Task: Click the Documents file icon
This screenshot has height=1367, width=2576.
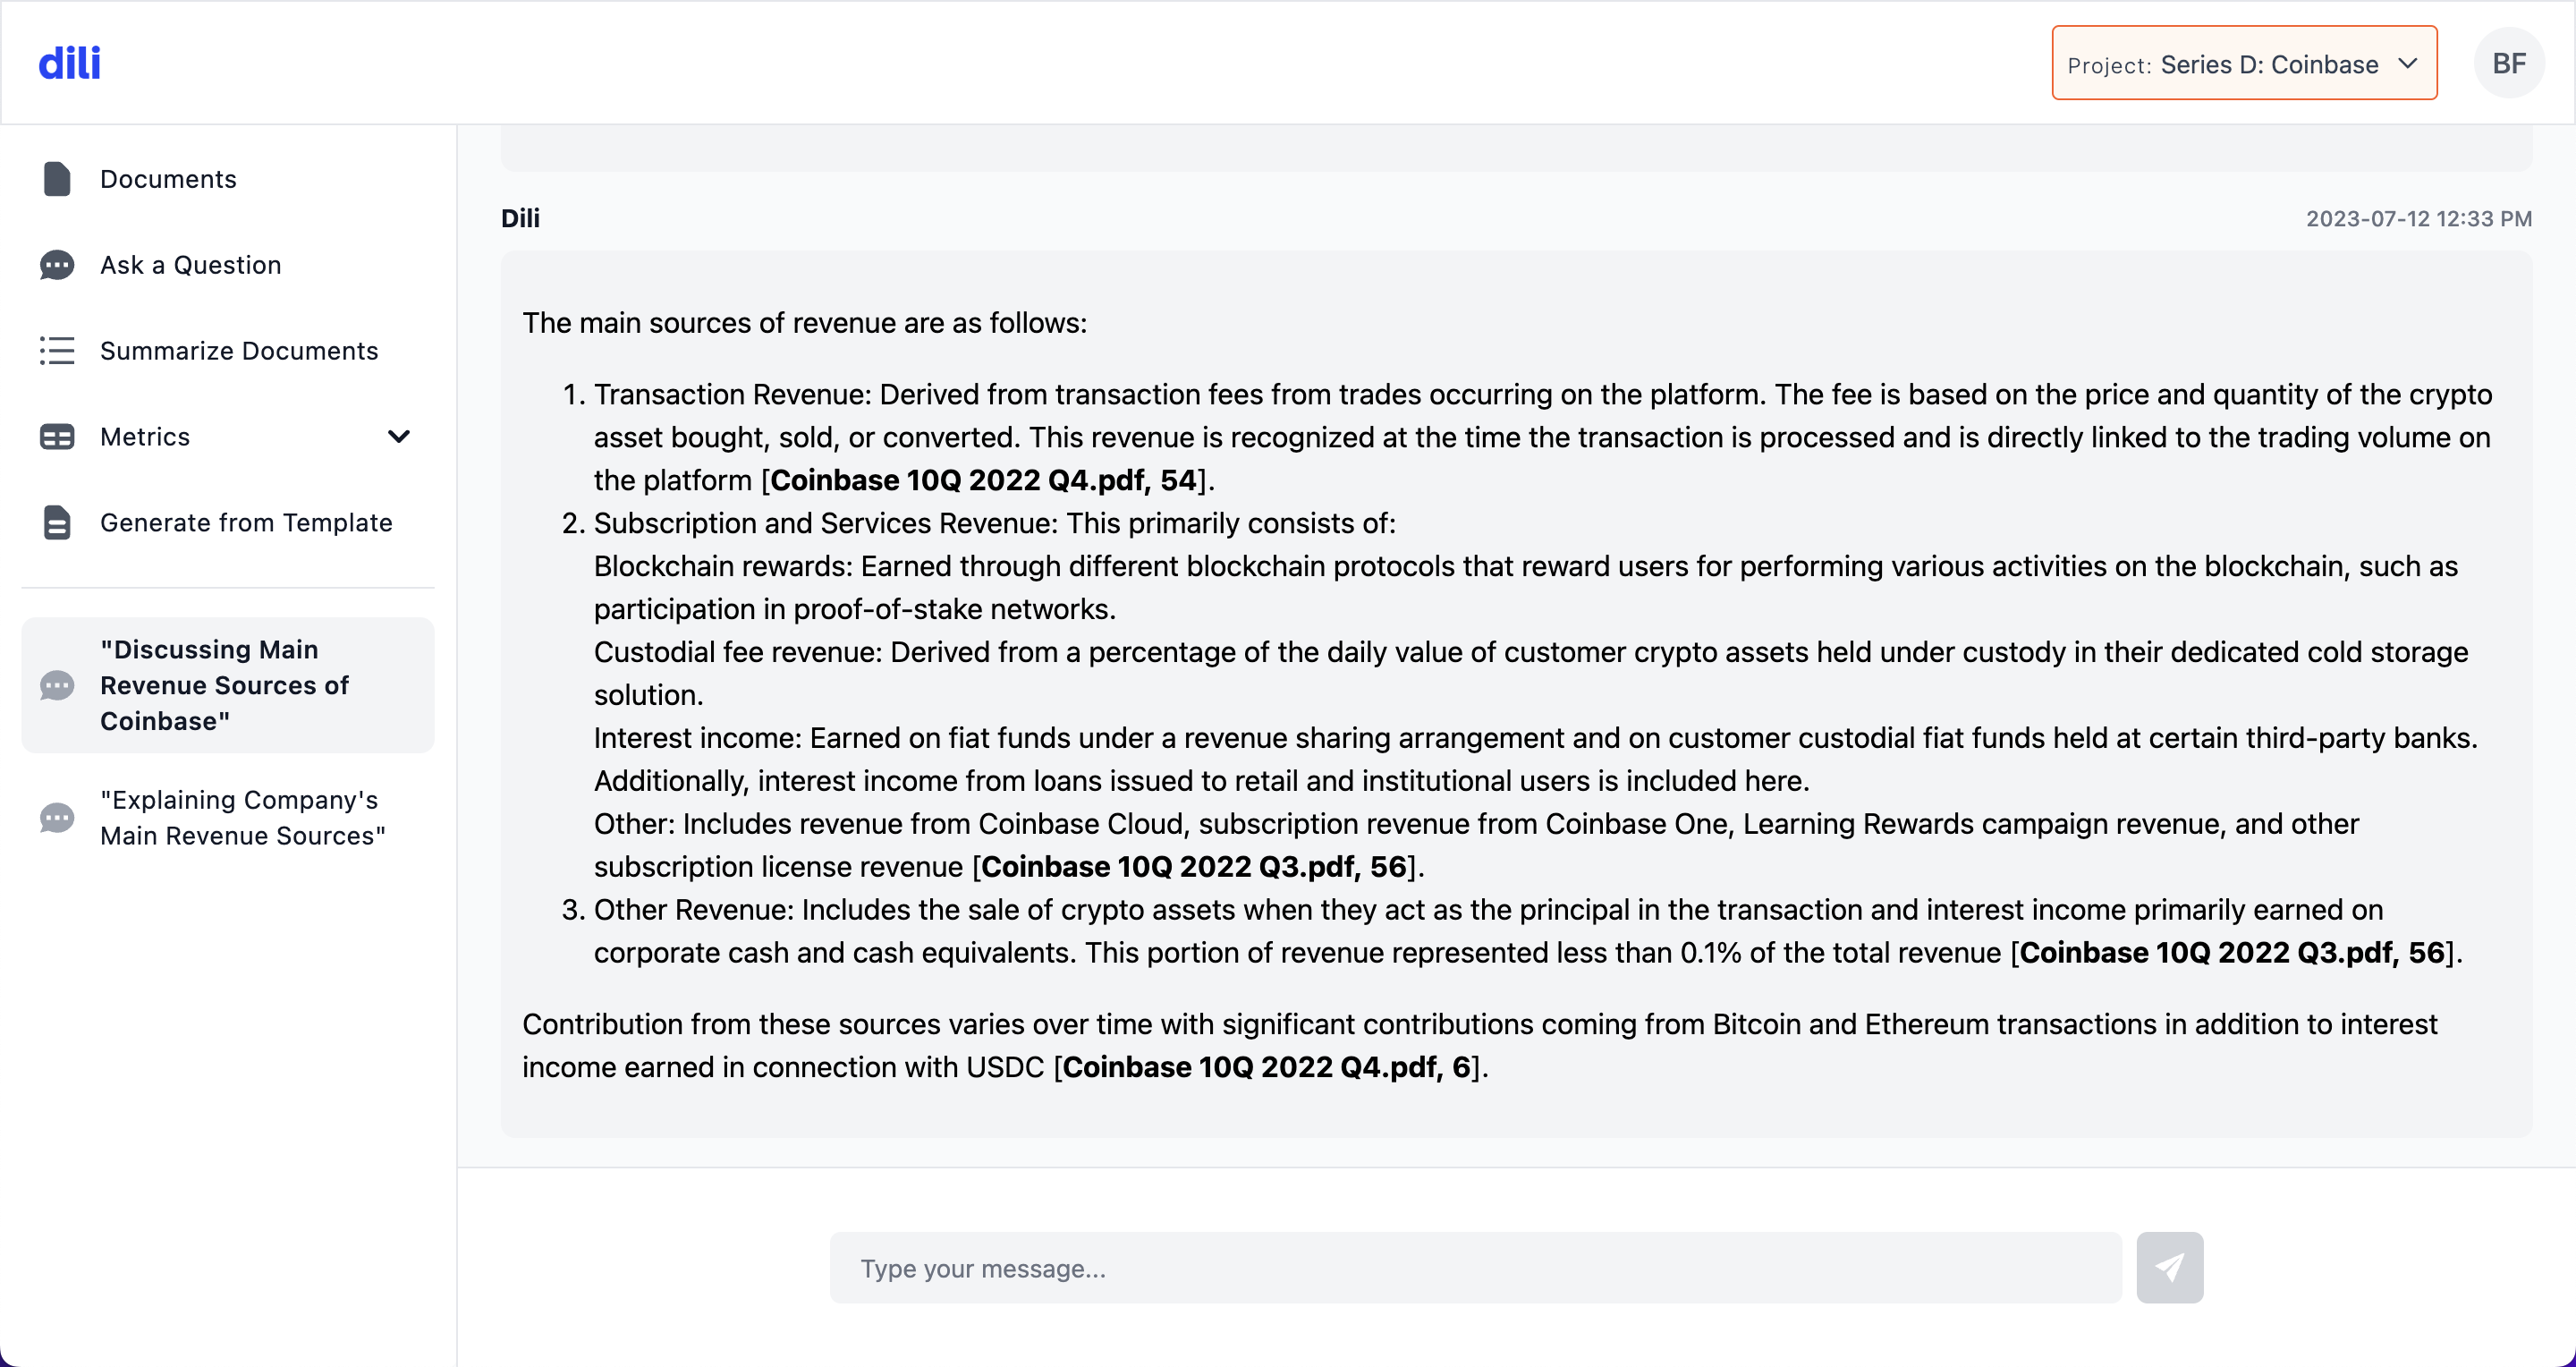Action: pos(57,179)
